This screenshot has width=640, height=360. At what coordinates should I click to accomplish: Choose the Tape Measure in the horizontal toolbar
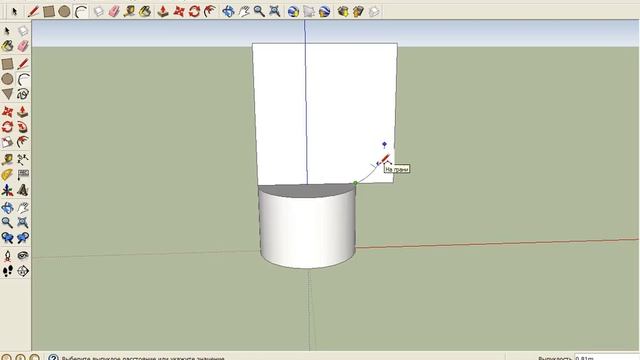tap(129, 11)
